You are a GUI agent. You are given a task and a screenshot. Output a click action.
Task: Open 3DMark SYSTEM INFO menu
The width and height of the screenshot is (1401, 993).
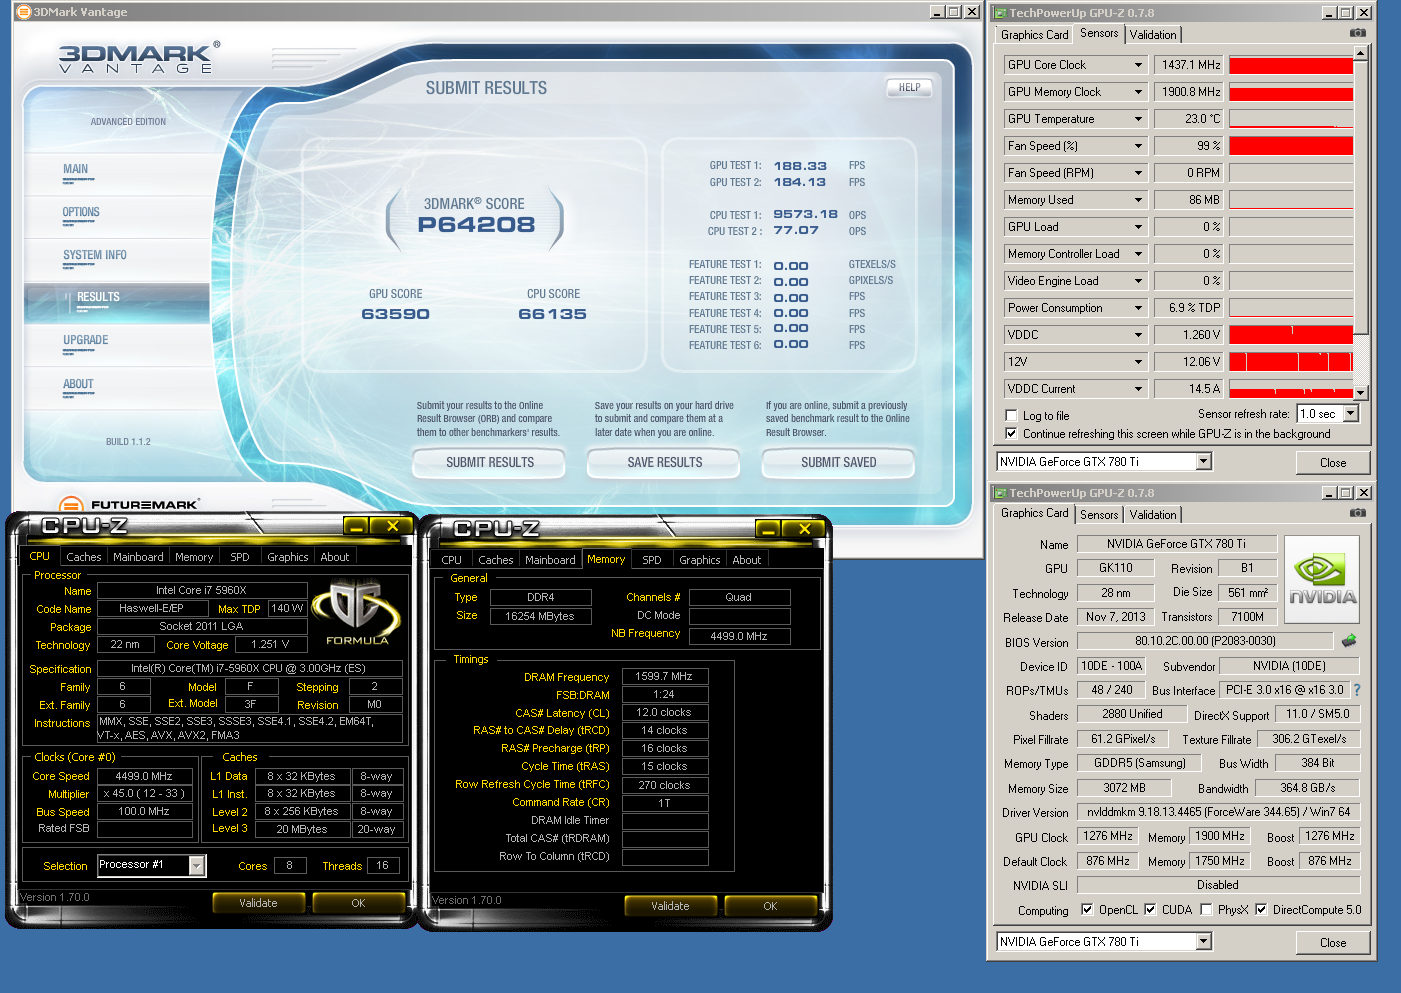[x=95, y=256]
